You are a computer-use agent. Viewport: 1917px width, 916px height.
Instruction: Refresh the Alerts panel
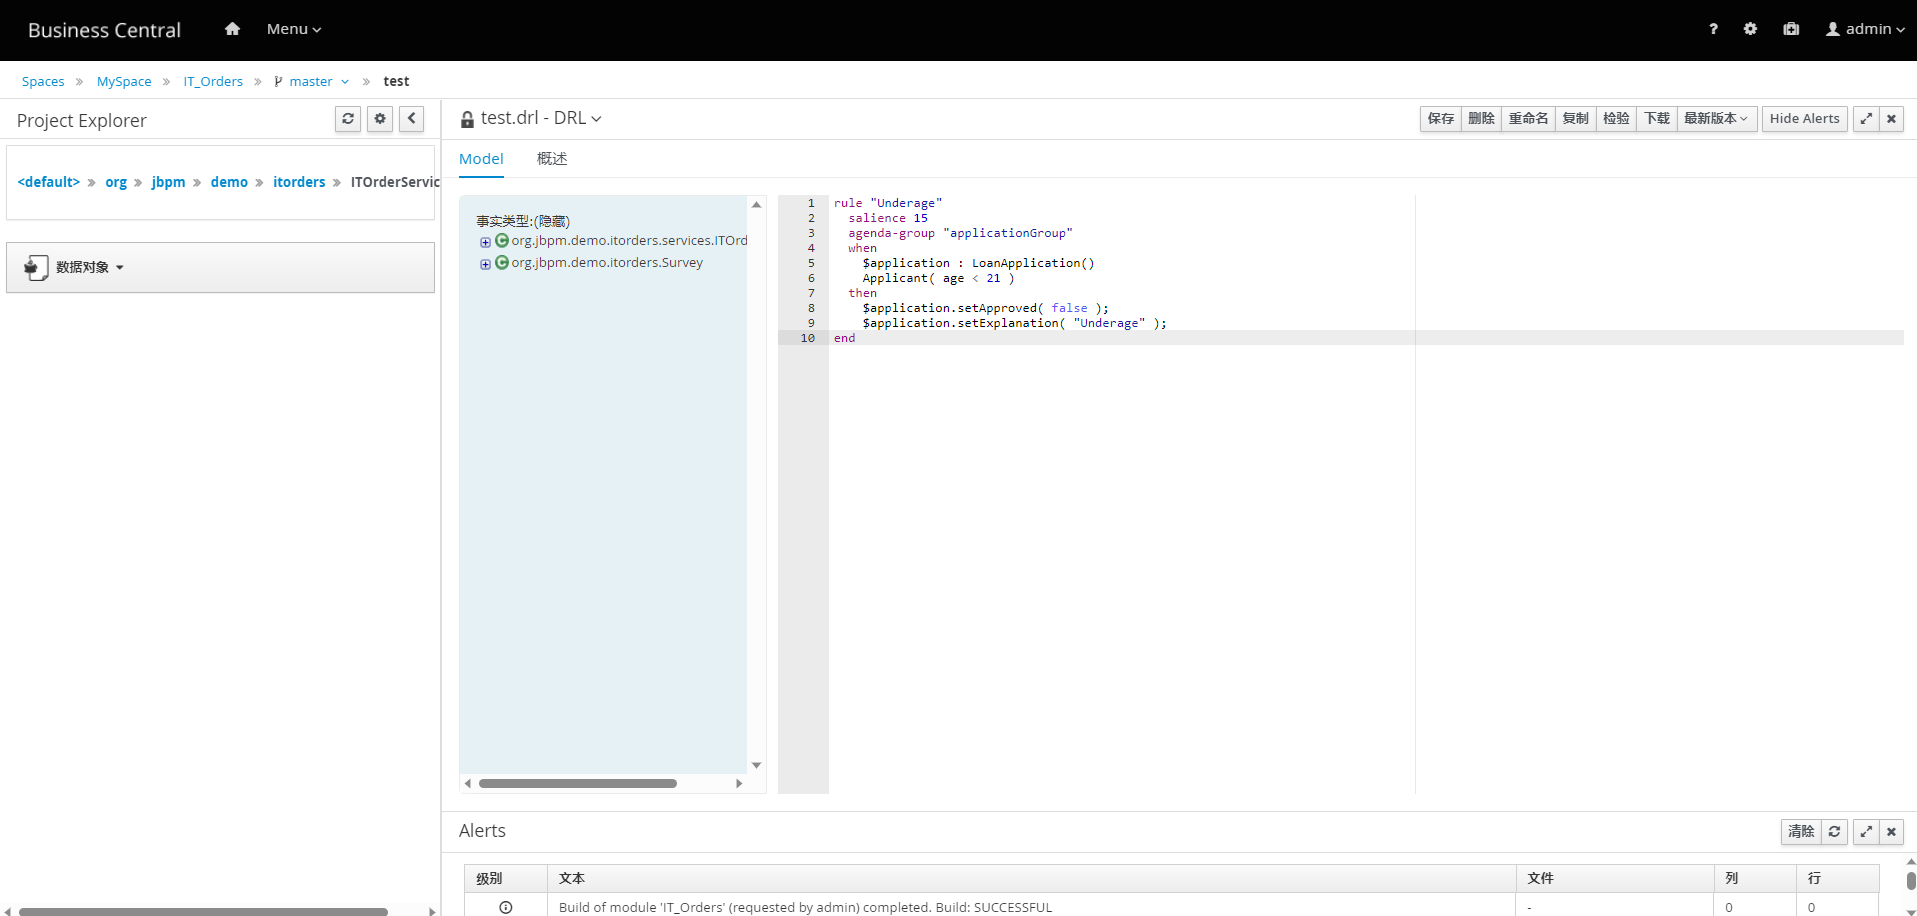point(1834,831)
